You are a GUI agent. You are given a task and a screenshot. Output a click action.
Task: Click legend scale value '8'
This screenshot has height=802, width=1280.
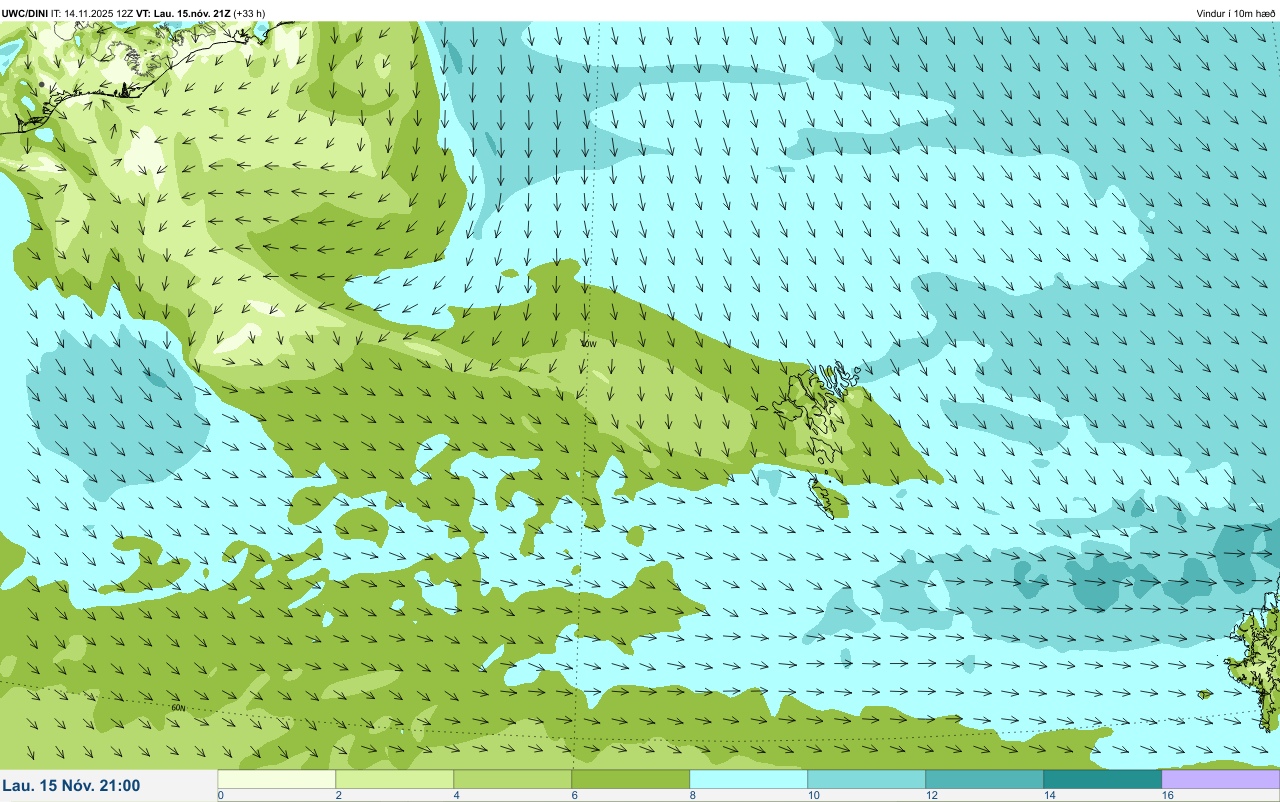[x=693, y=795]
